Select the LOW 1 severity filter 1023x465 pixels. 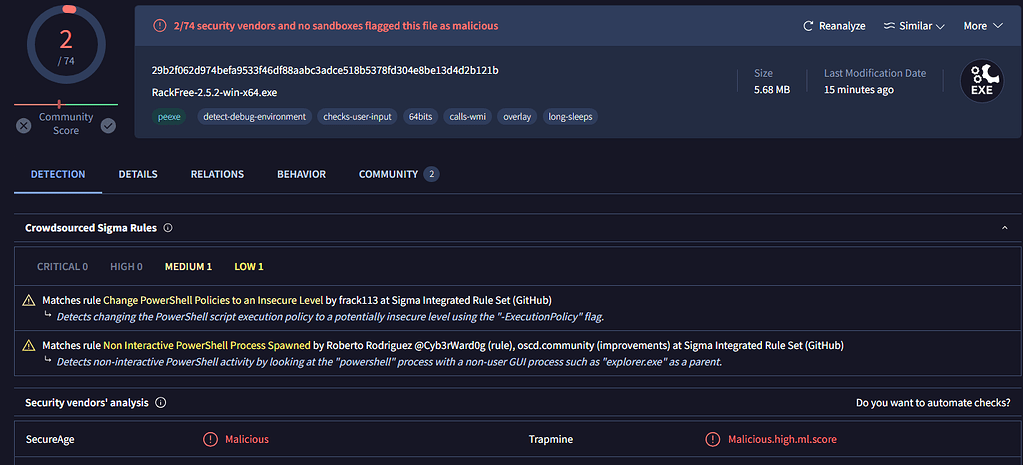pyautogui.click(x=248, y=267)
